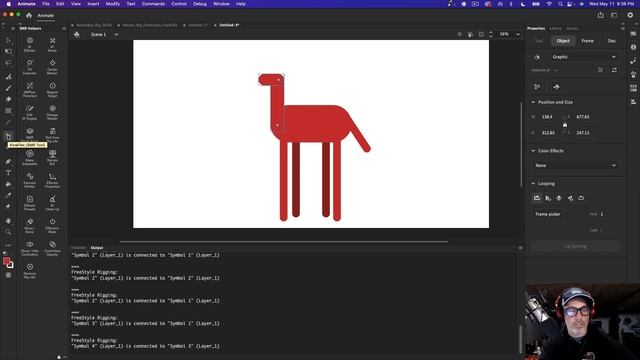Image resolution: width=640 pixels, height=360 pixels.
Task: Select the Text tool
Action: click(9, 173)
